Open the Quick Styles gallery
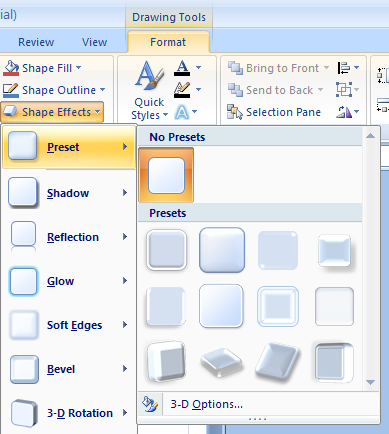 click(x=149, y=91)
